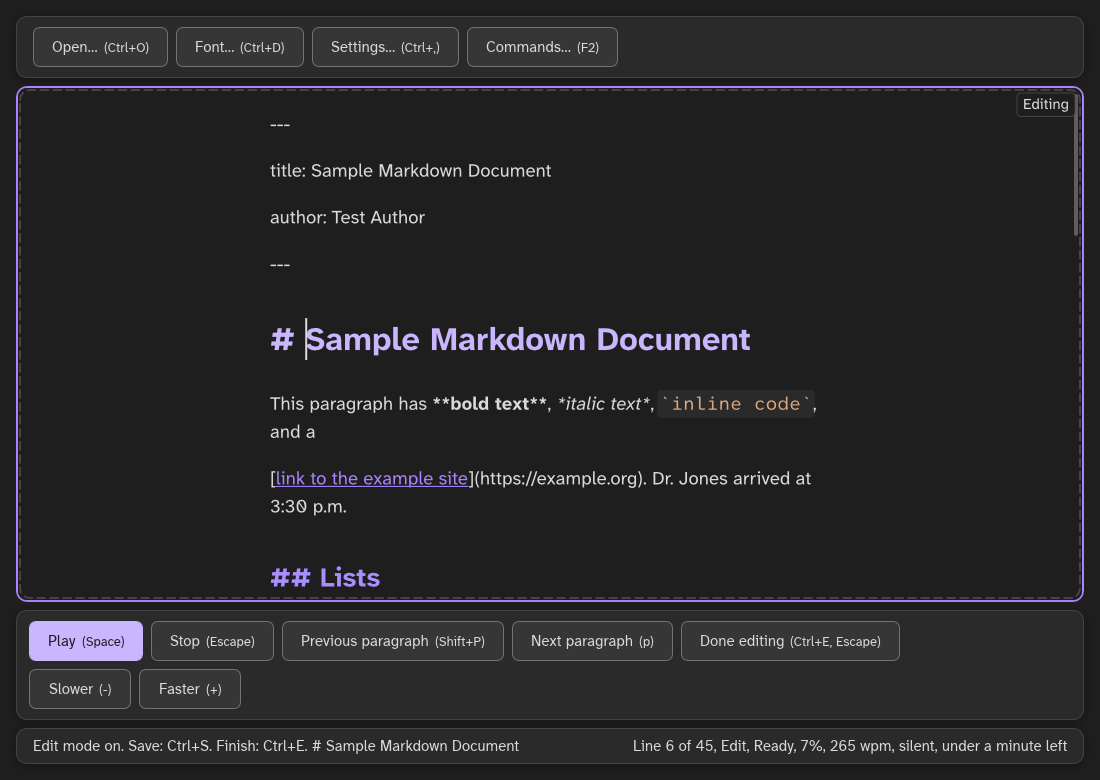Decrease reading speed with Slower

coord(80,689)
